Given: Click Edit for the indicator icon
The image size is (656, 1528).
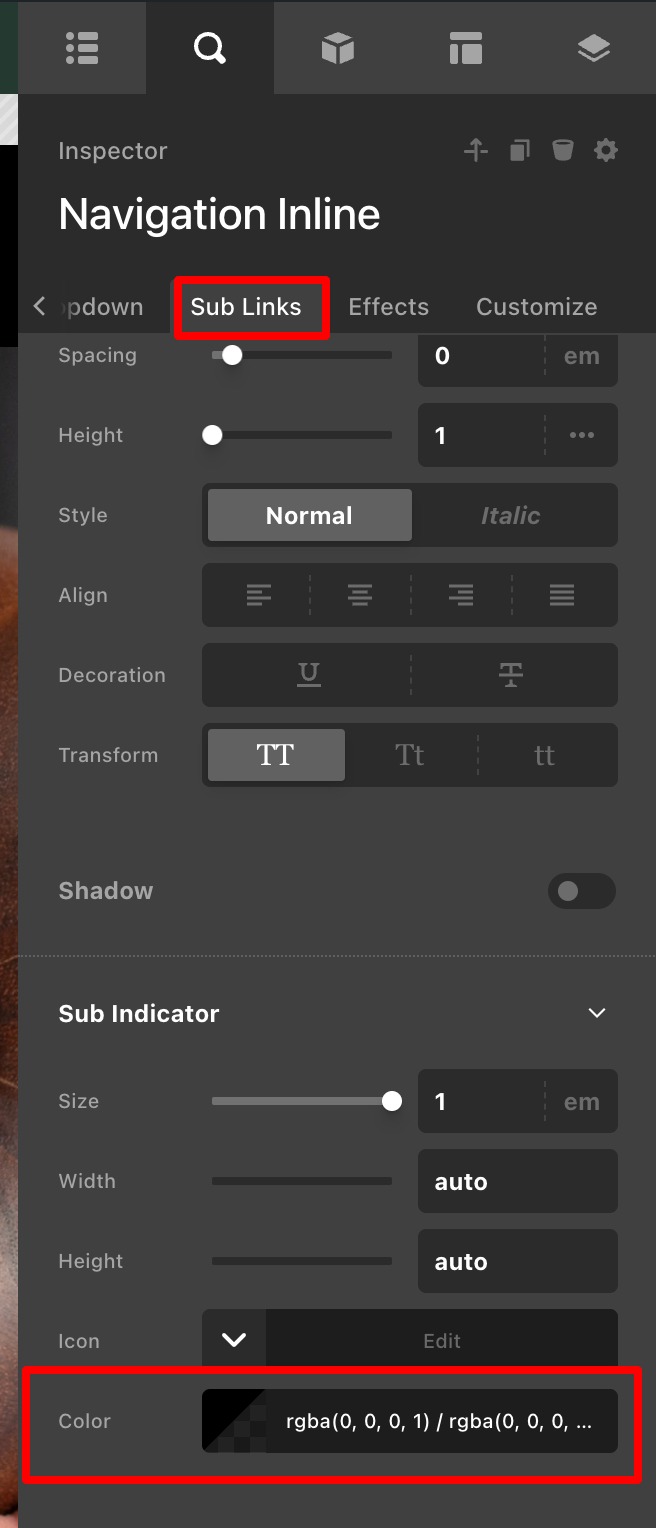Looking at the screenshot, I should [441, 1341].
